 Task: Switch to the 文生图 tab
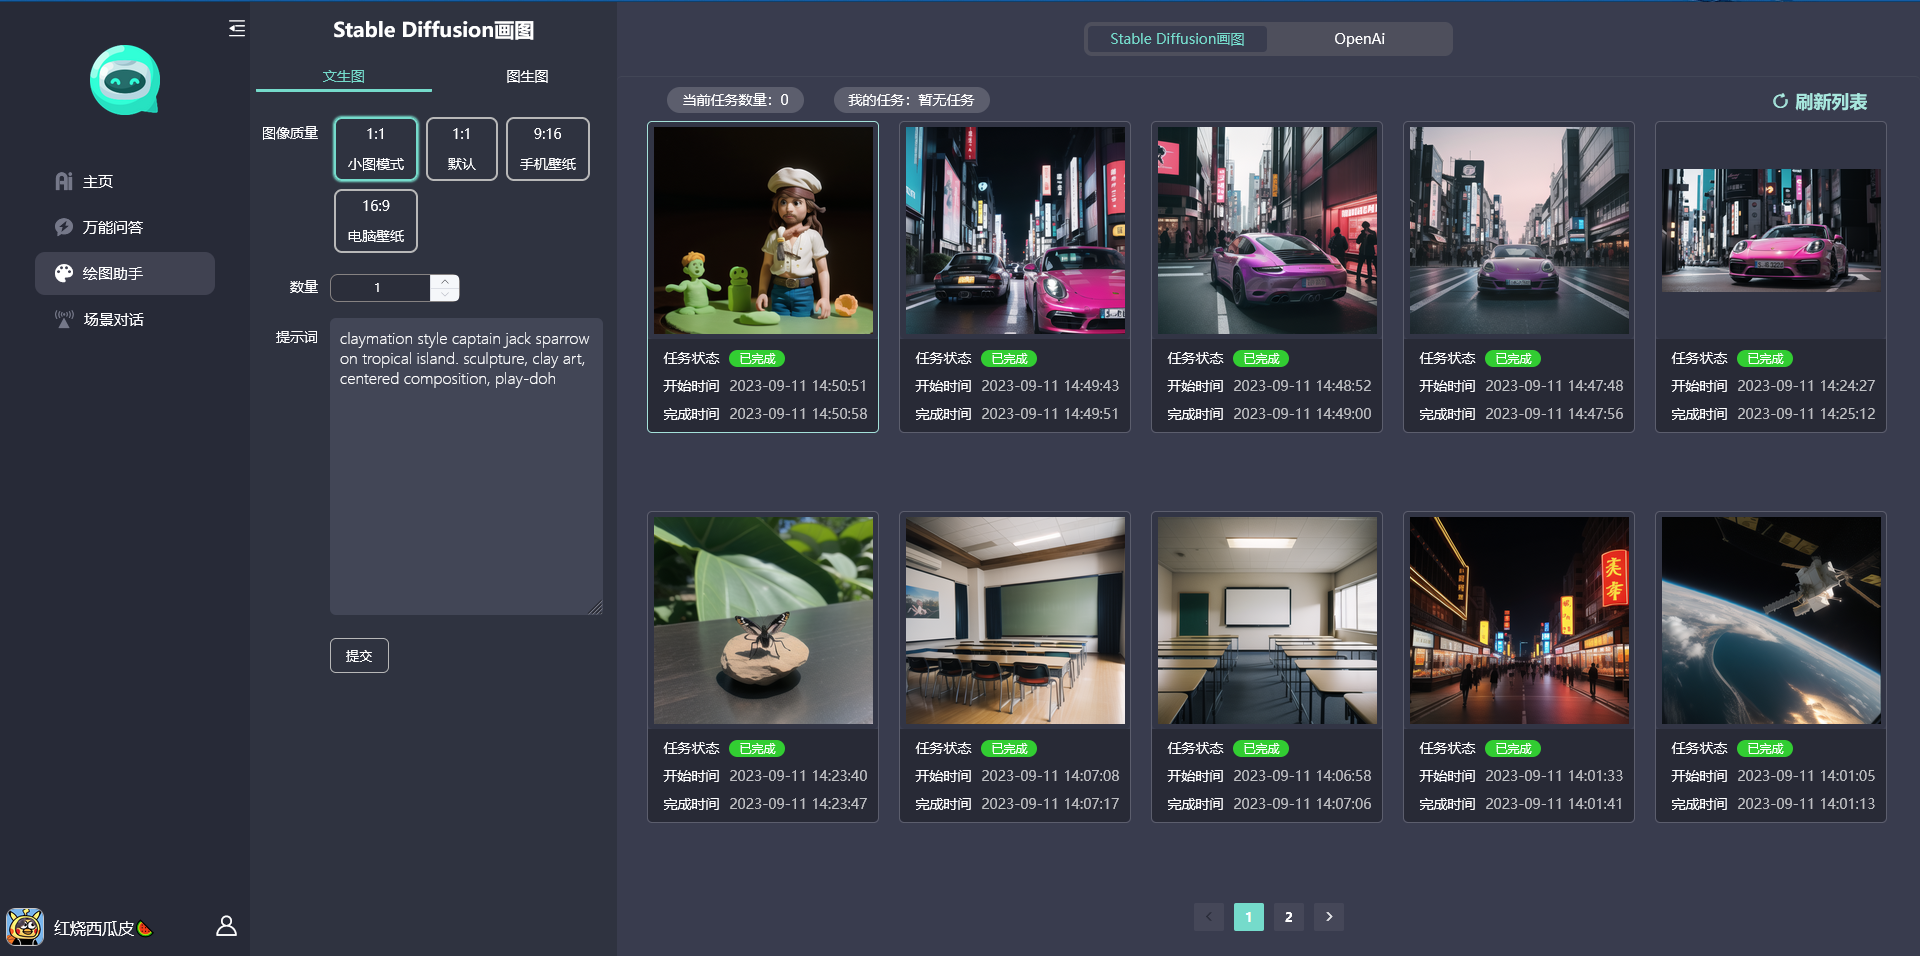[x=344, y=76]
